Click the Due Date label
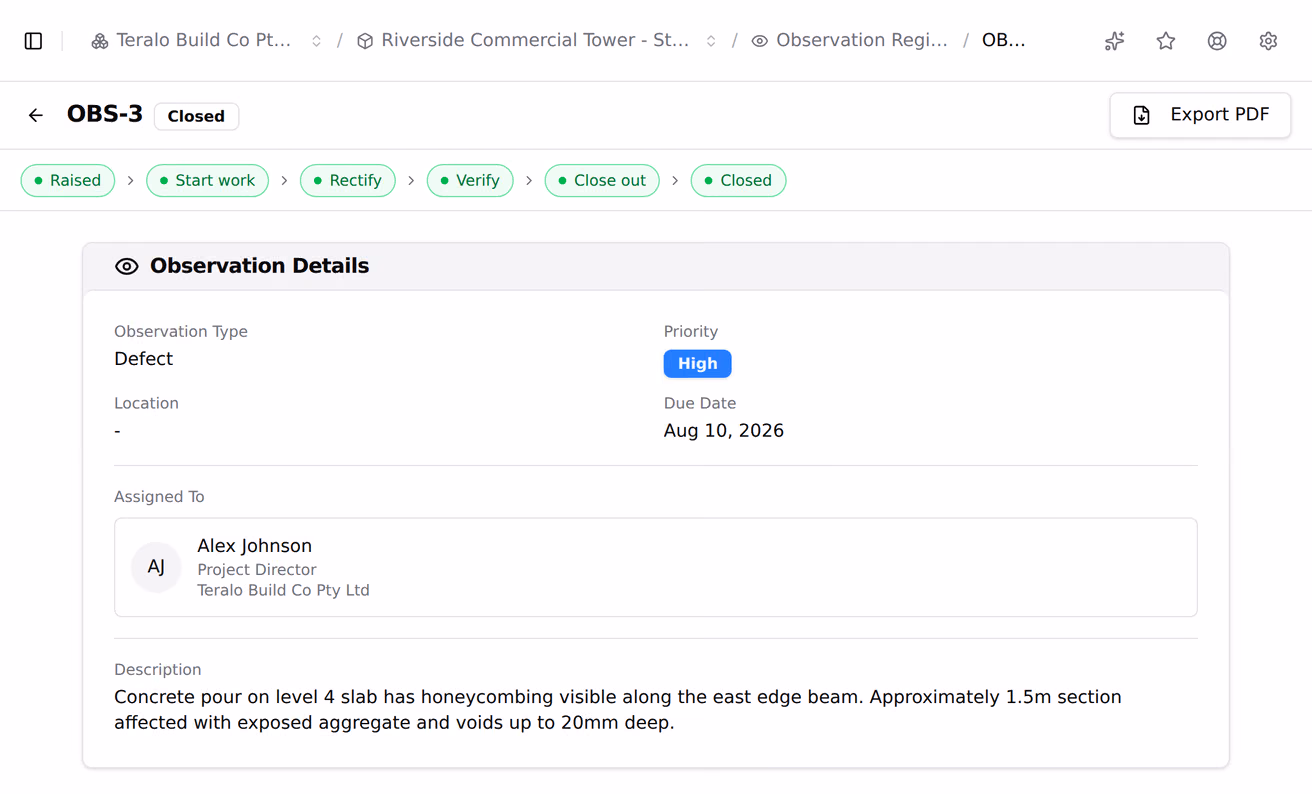This screenshot has width=1312, height=794. (x=700, y=404)
